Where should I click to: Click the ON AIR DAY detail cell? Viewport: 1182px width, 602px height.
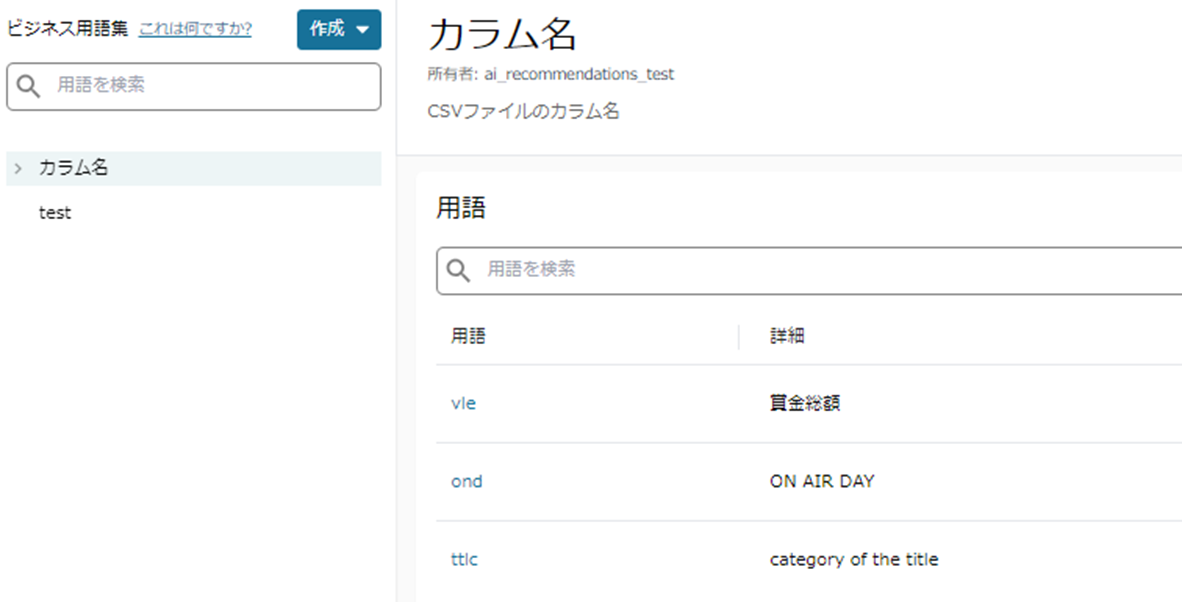point(822,481)
